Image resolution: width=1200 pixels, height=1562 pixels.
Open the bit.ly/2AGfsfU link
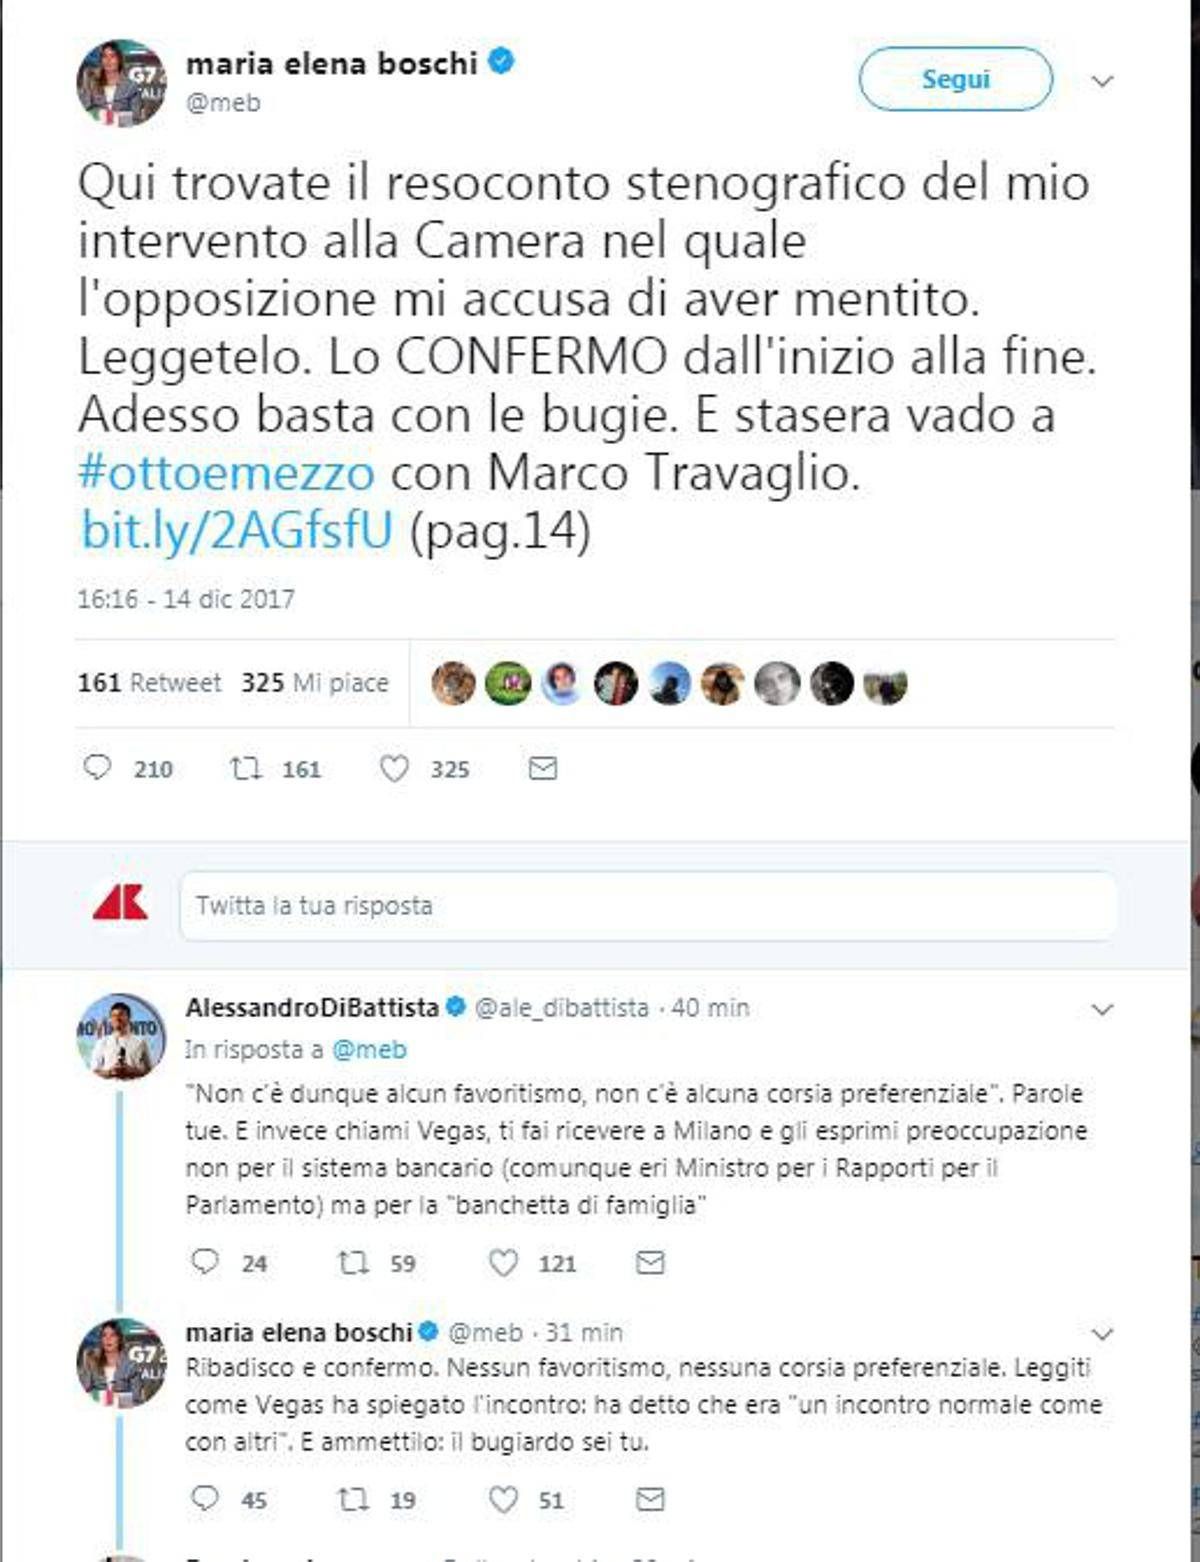tap(237, 530)
